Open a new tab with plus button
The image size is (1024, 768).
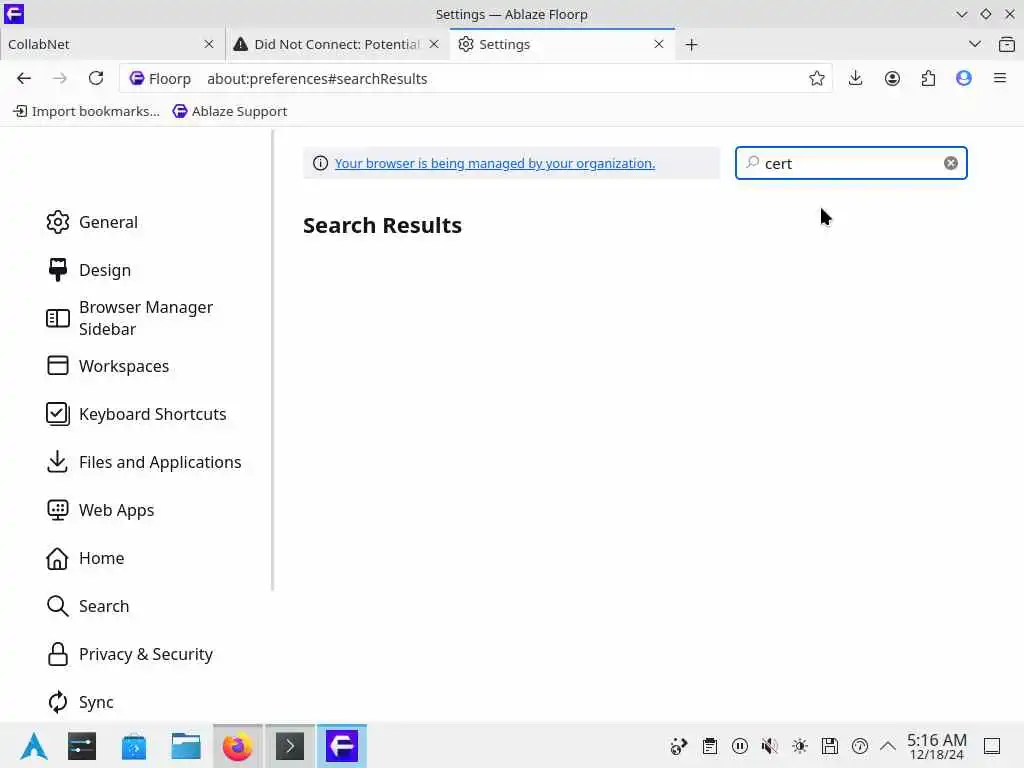point(692,44)
